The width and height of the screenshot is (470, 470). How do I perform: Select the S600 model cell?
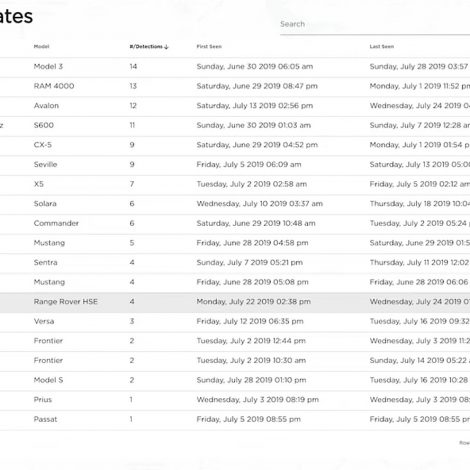coord(44,125)
